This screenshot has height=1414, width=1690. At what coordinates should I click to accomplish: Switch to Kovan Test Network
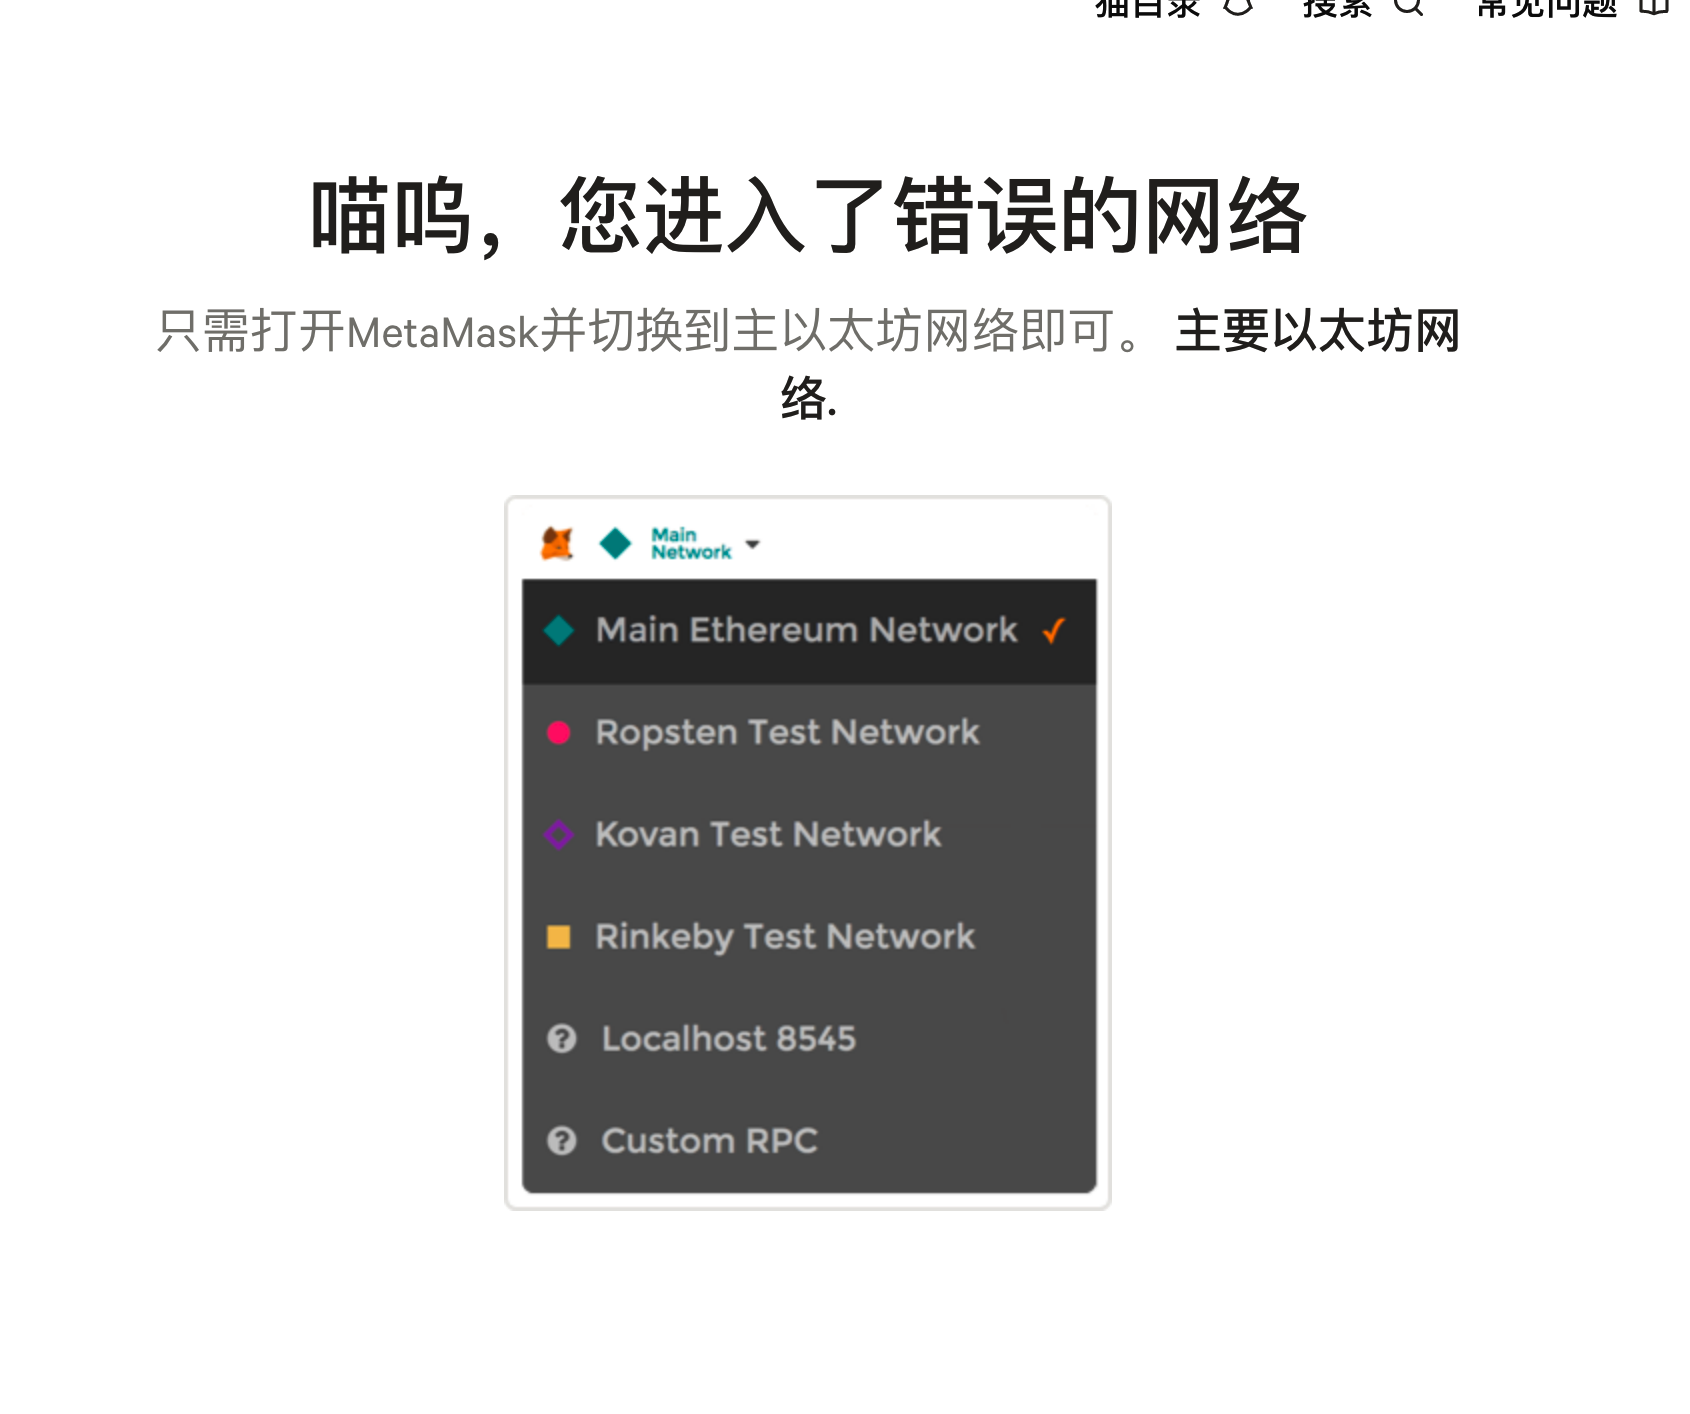pyautogui.click(x=809, y=835)
